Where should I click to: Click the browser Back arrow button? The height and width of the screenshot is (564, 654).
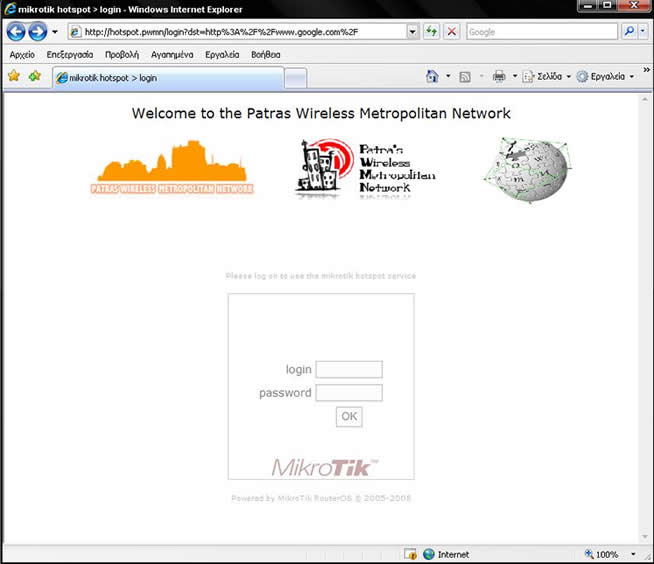[x=15, y=31]
